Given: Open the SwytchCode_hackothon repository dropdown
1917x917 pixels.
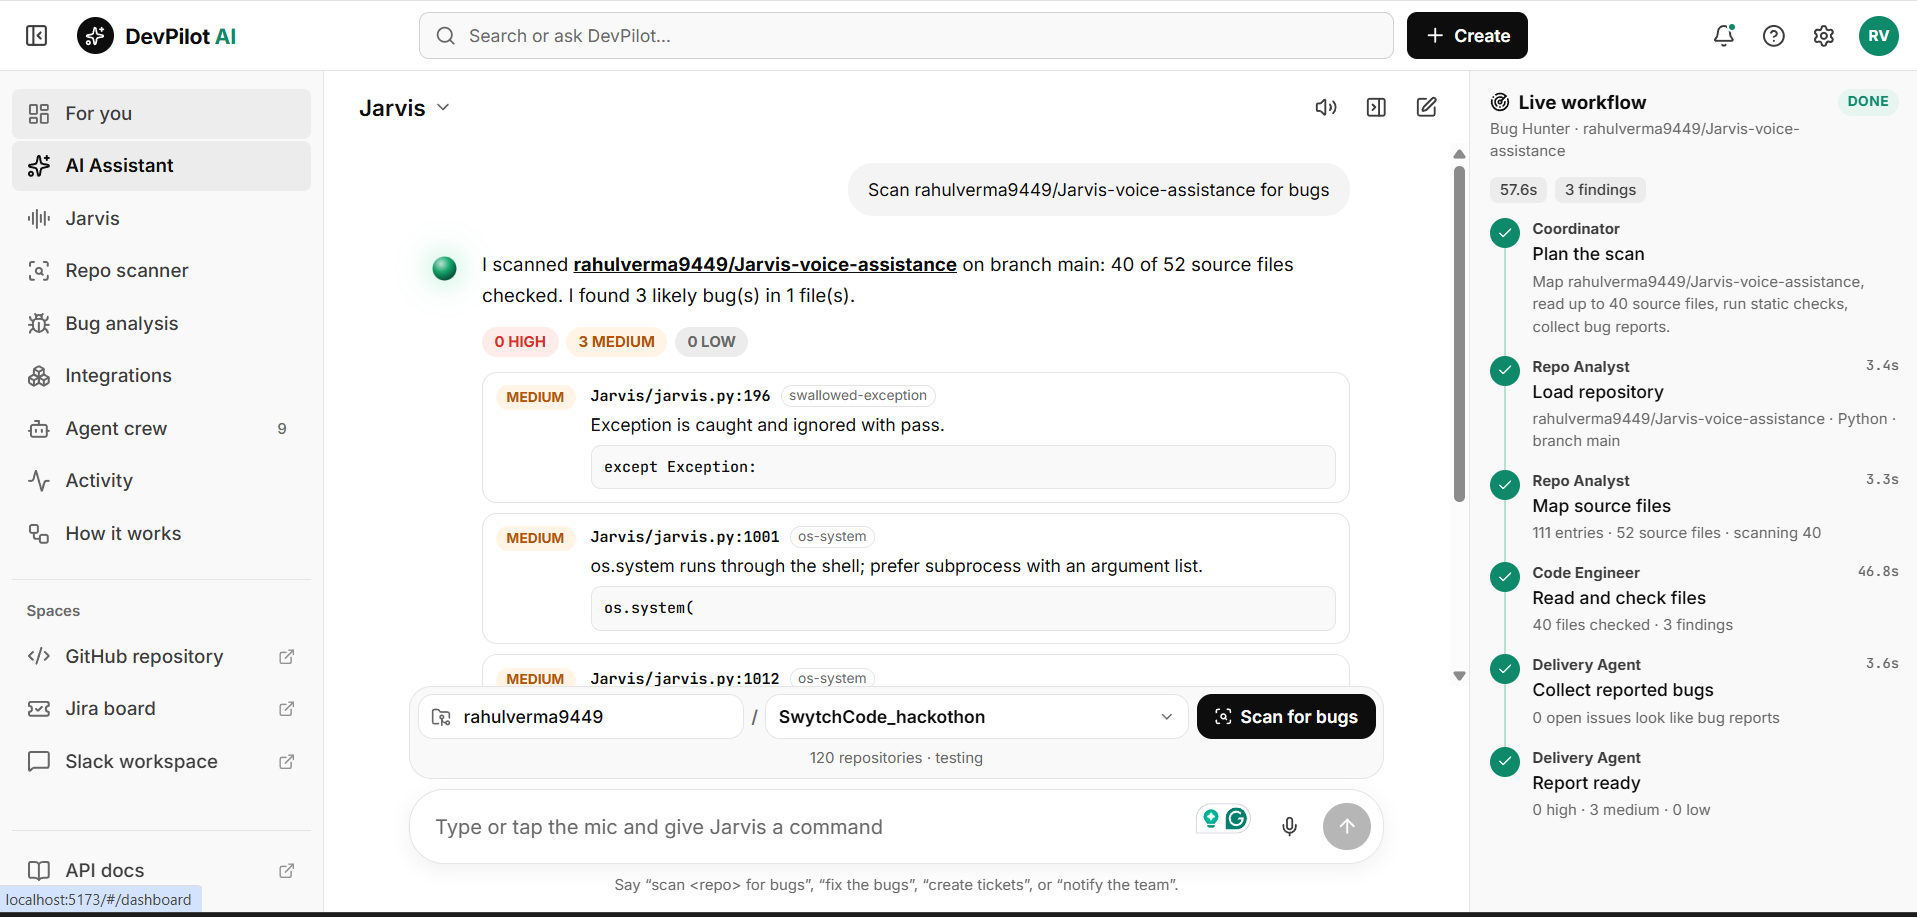Looking at the screenshot, I should [x=976, y=717].
